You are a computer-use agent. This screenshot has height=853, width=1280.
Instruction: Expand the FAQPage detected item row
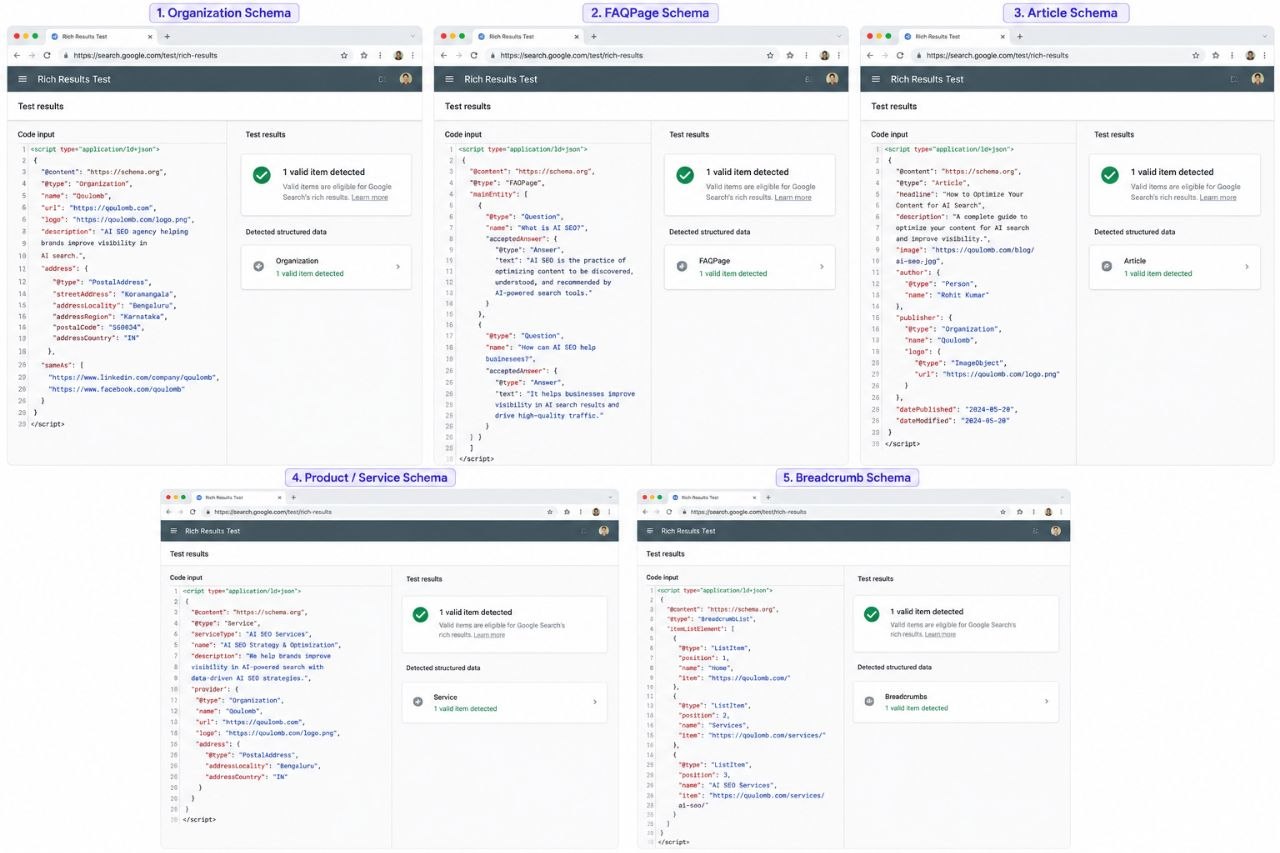(x=751, y=267)
